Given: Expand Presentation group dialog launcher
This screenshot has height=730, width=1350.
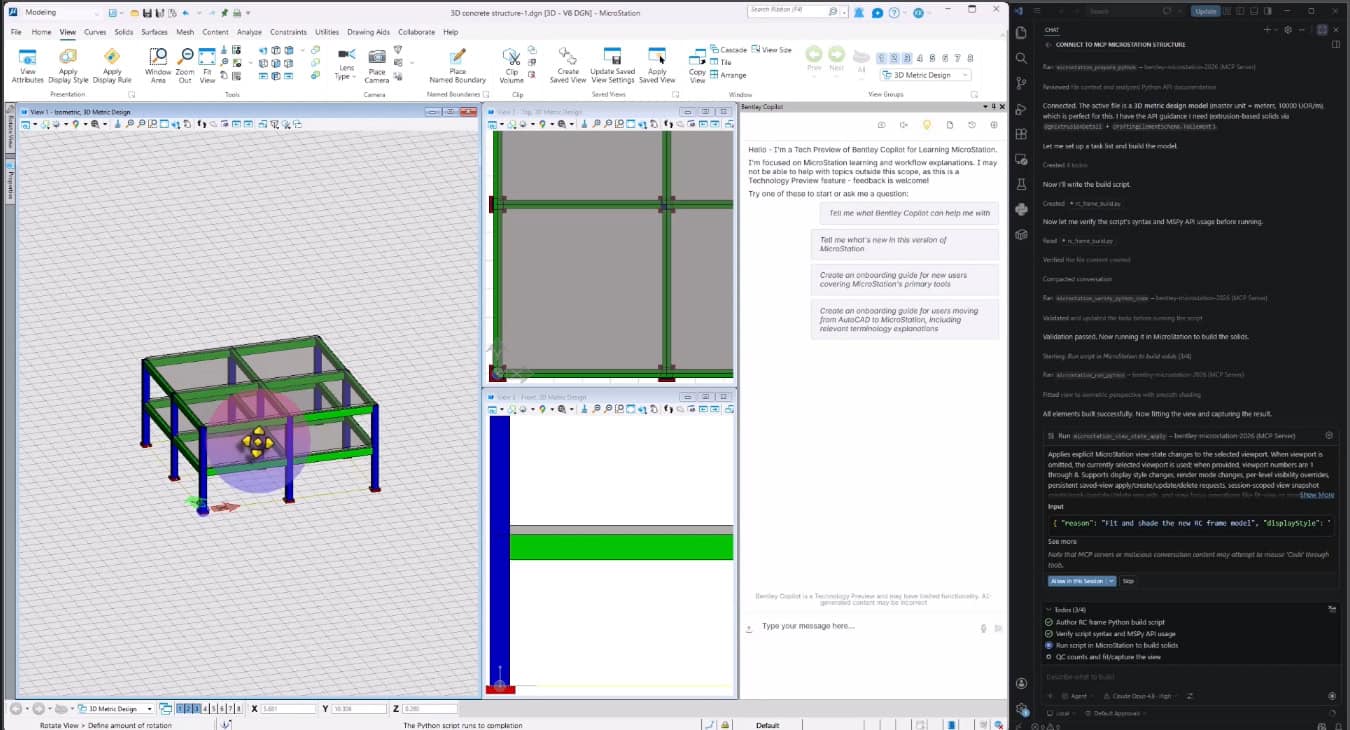Looking at the screenshot, I should tap(131, 95).
